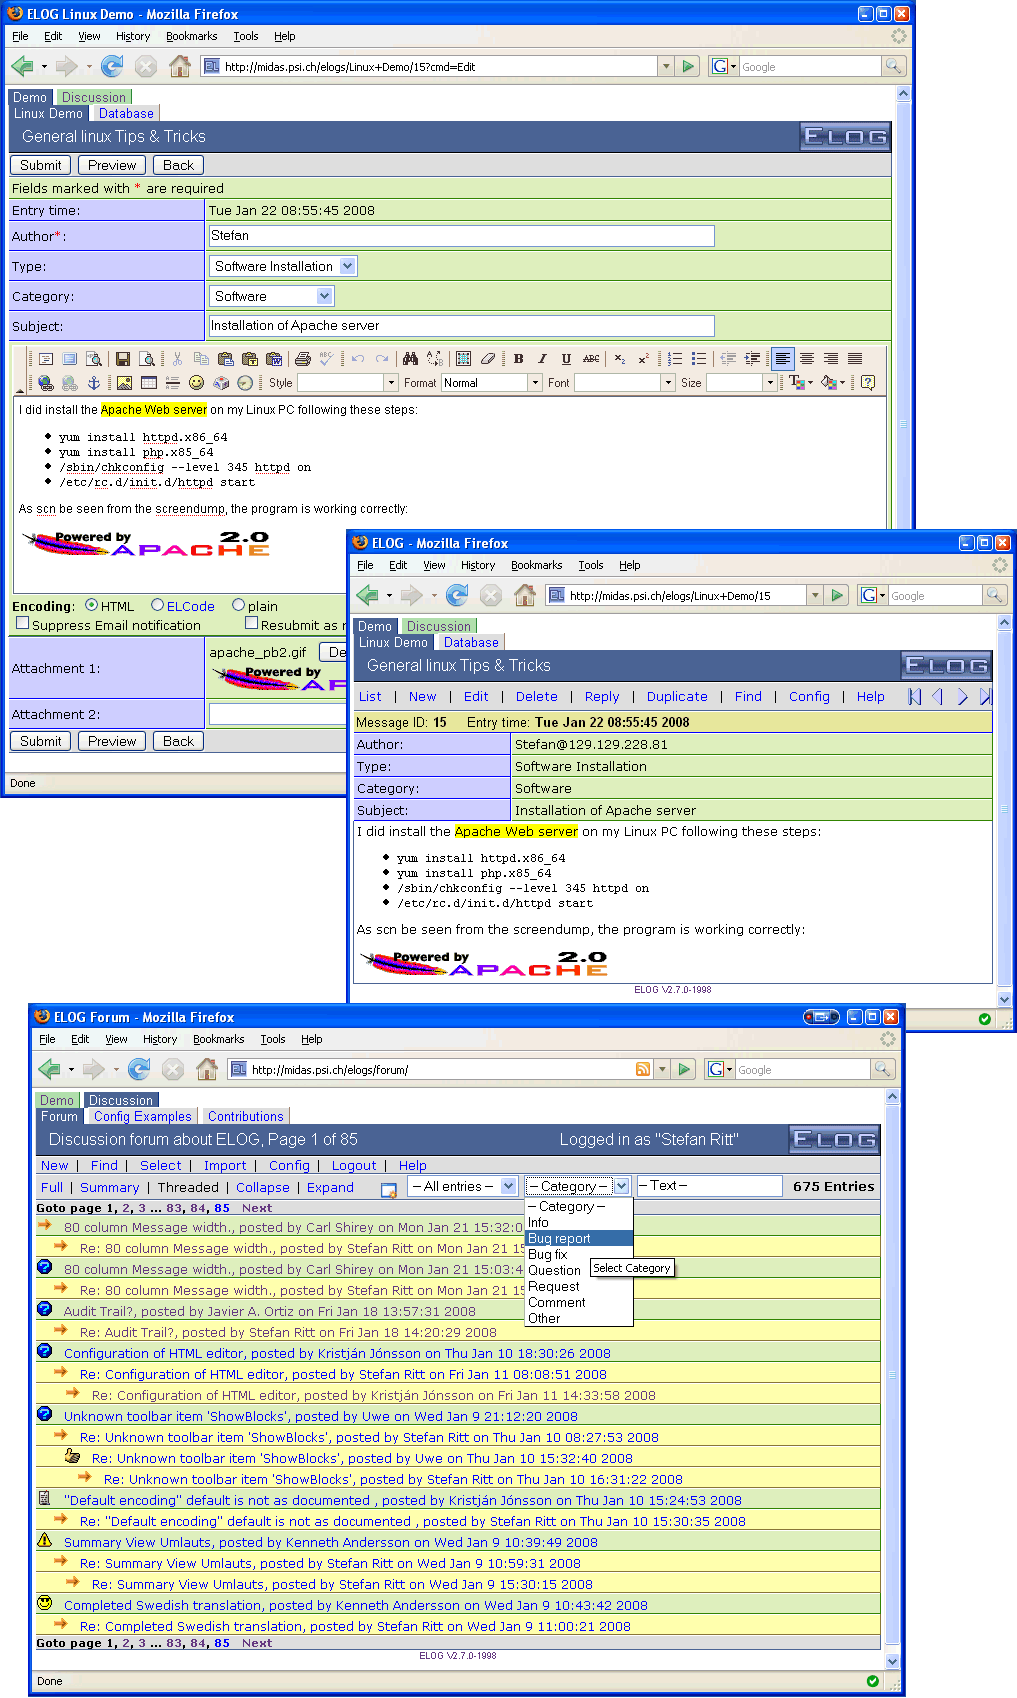This screenshot has height=1698, width=1017.
Task: Insert an image via the editor toolbar
Action: 124,383
